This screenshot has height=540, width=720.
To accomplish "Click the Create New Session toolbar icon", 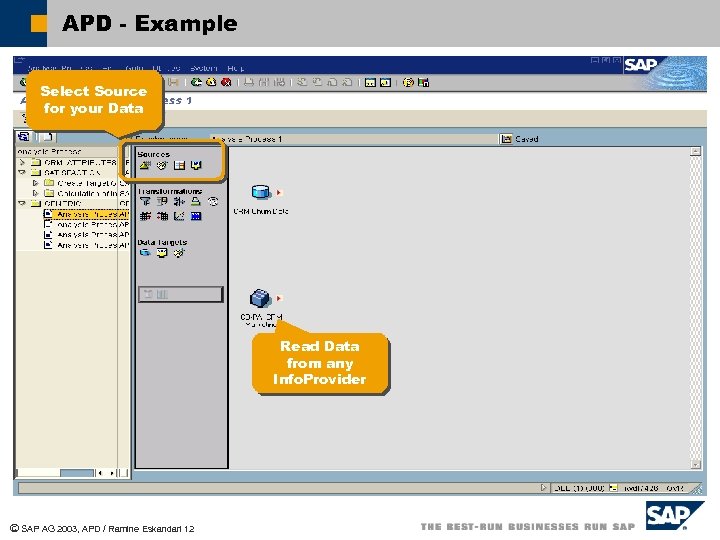I will pyautogui.click(x=370, y=82).
